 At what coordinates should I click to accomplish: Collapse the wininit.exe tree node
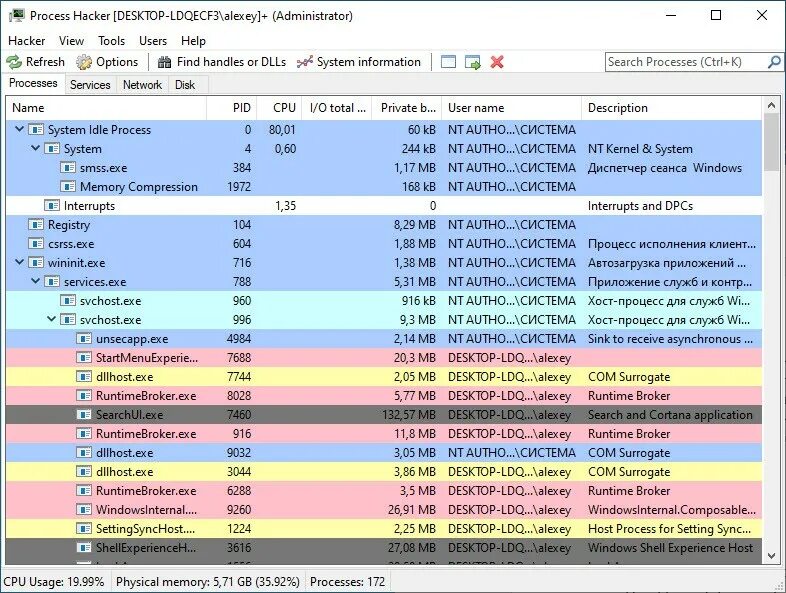[20, 262]
